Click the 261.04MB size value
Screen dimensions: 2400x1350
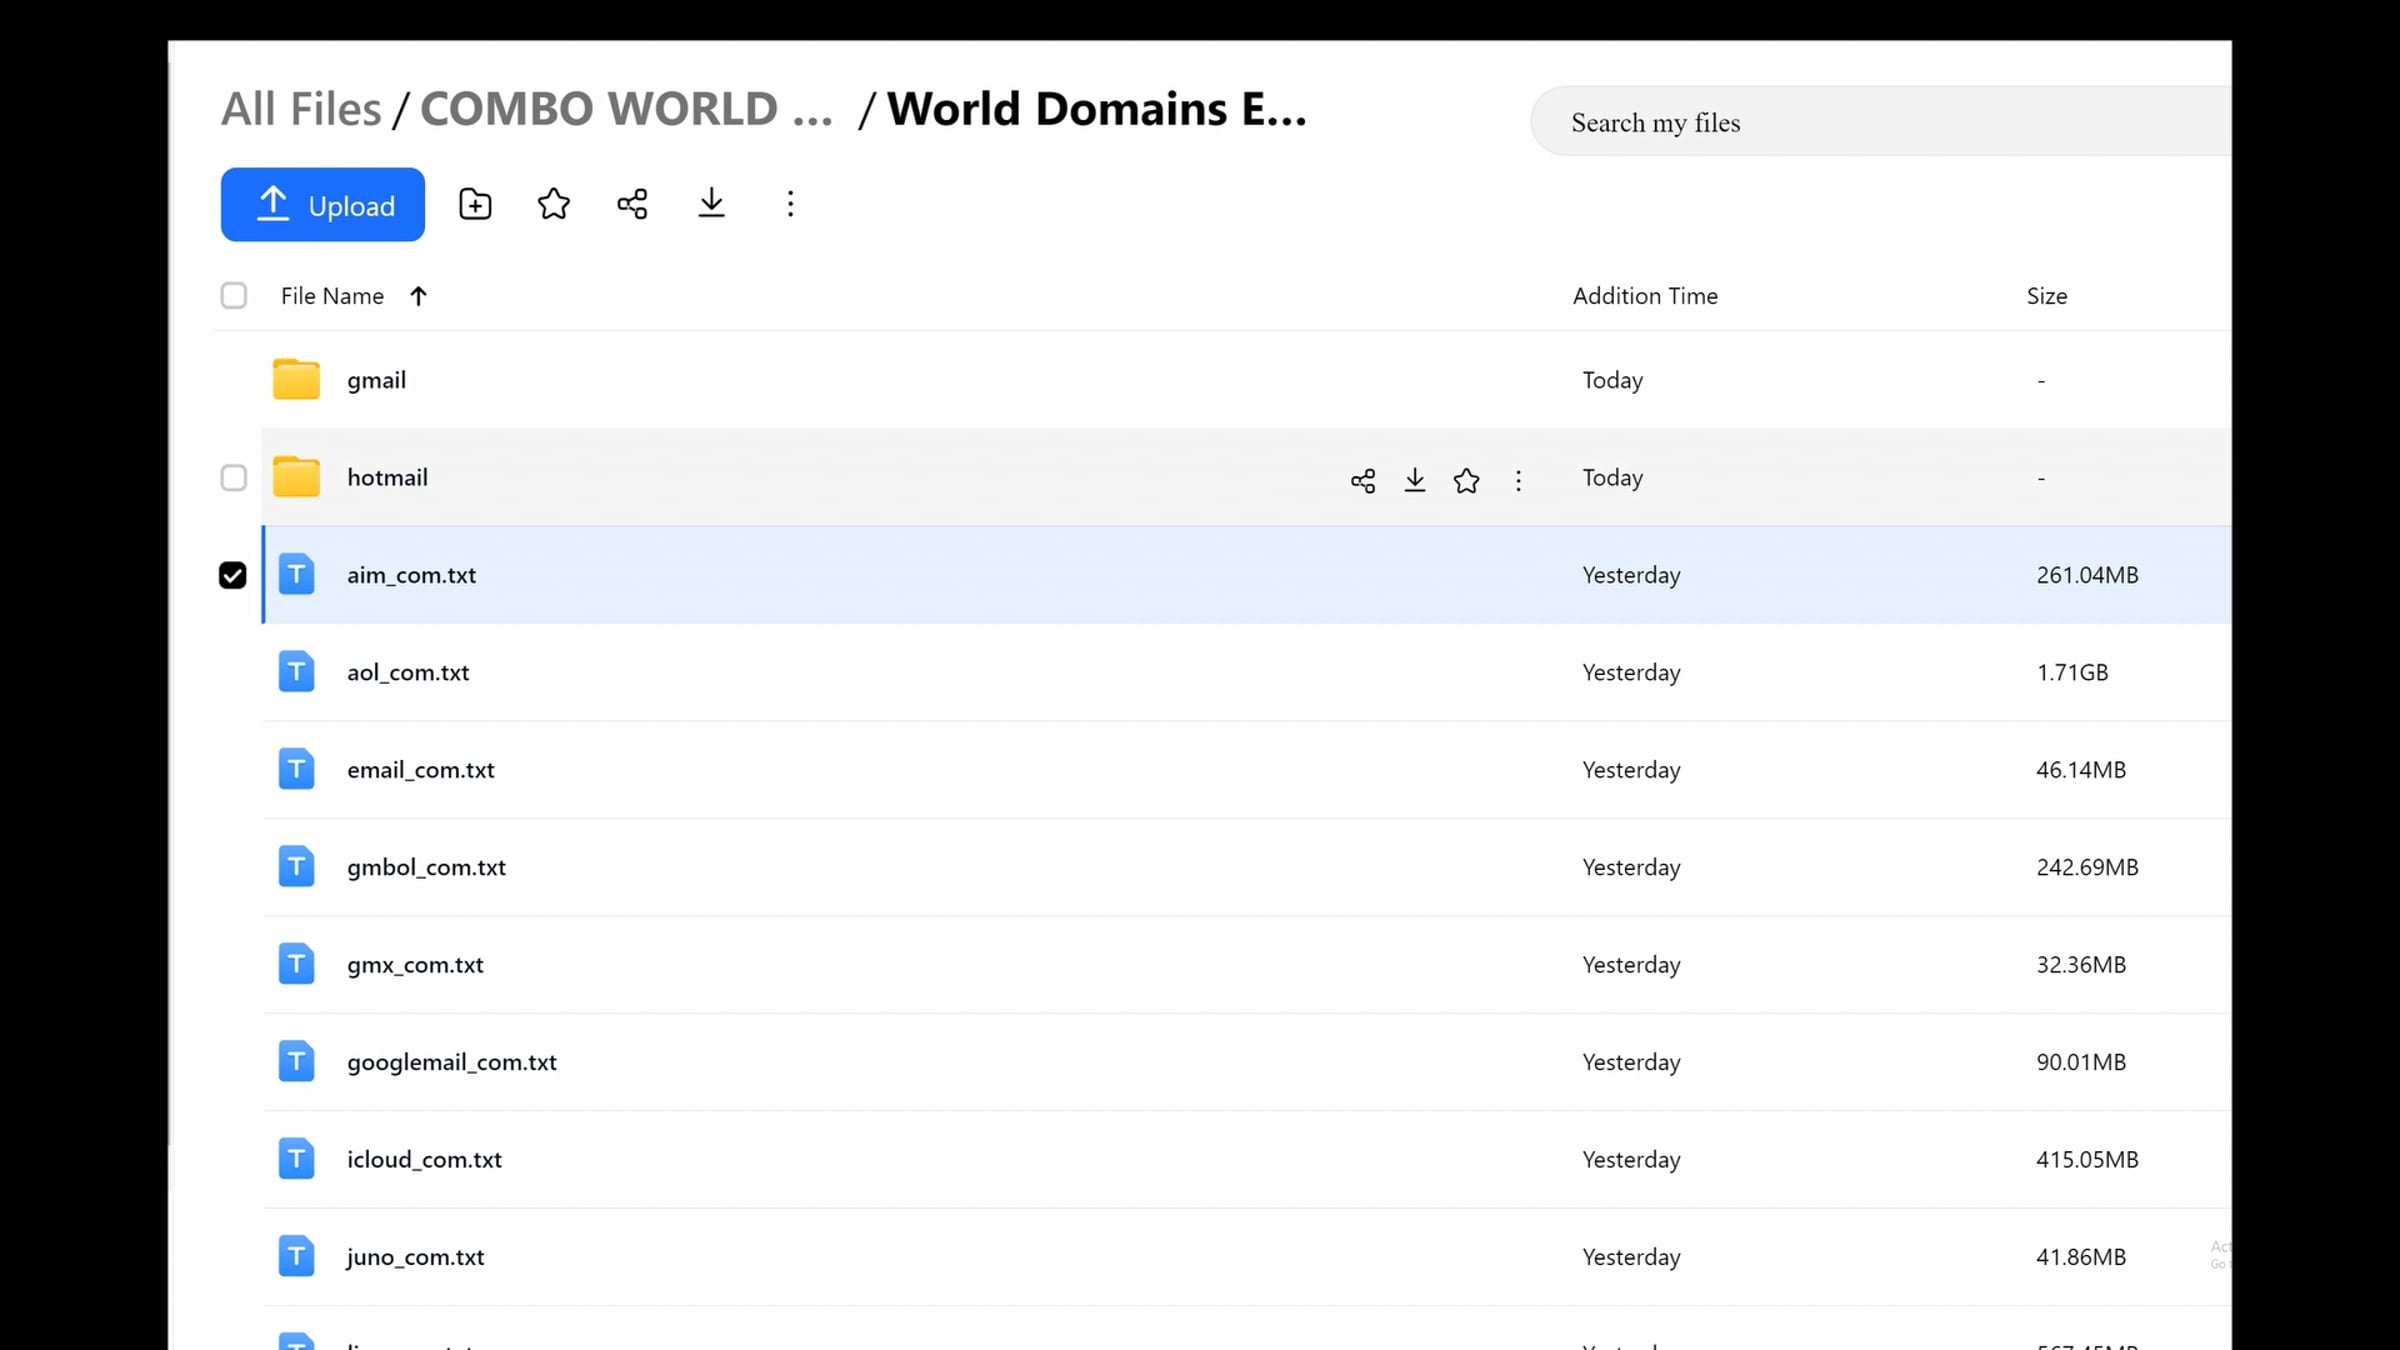pos(2087,575)
